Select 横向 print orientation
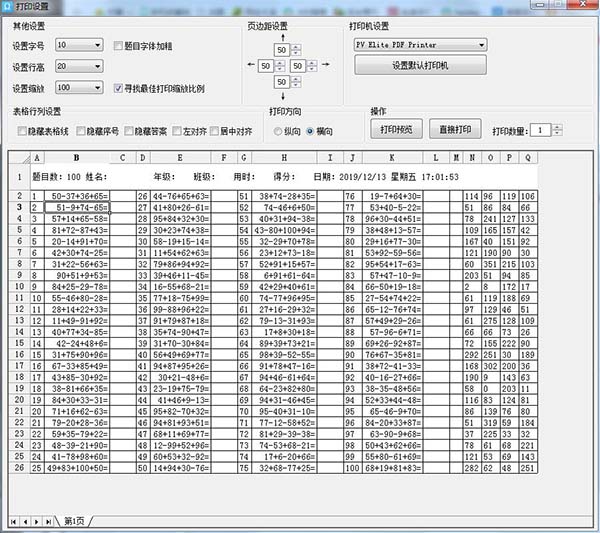Image resolution: width=600 pixels, height=533 pixels. tap(310, 132)
